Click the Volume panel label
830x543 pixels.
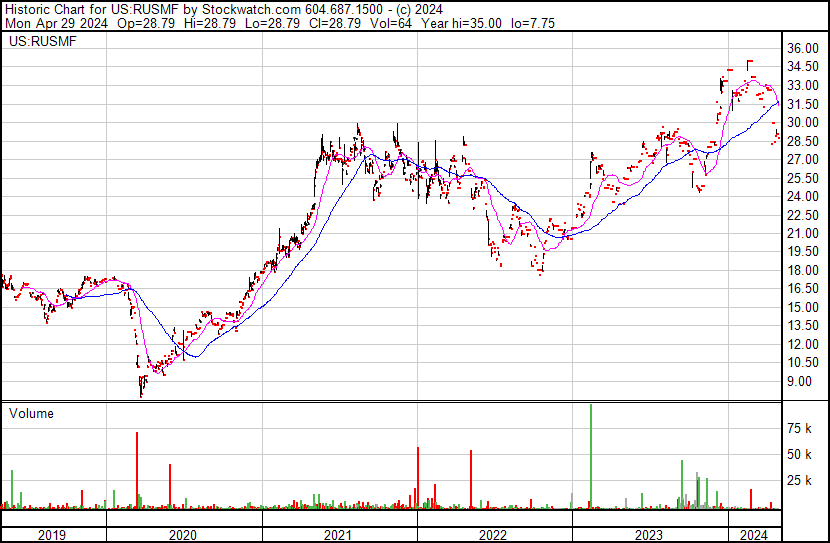pos(31,413)
